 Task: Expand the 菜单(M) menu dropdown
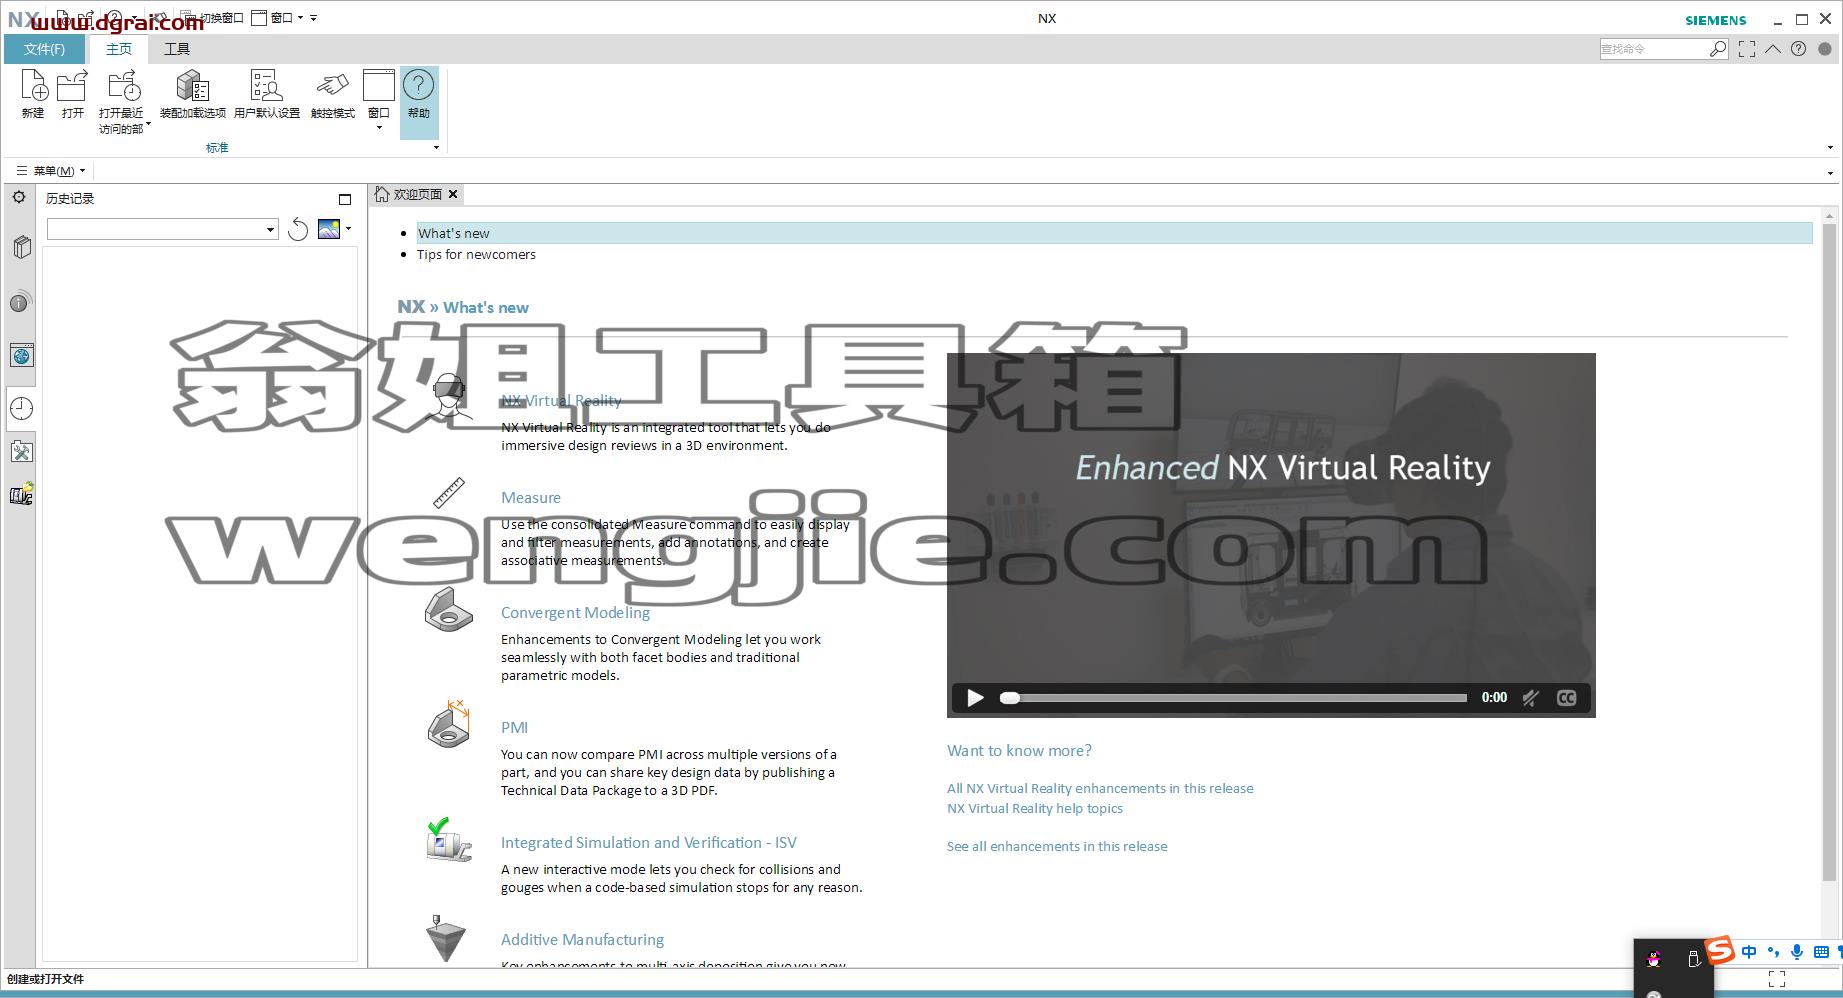(x=51, y=171)
